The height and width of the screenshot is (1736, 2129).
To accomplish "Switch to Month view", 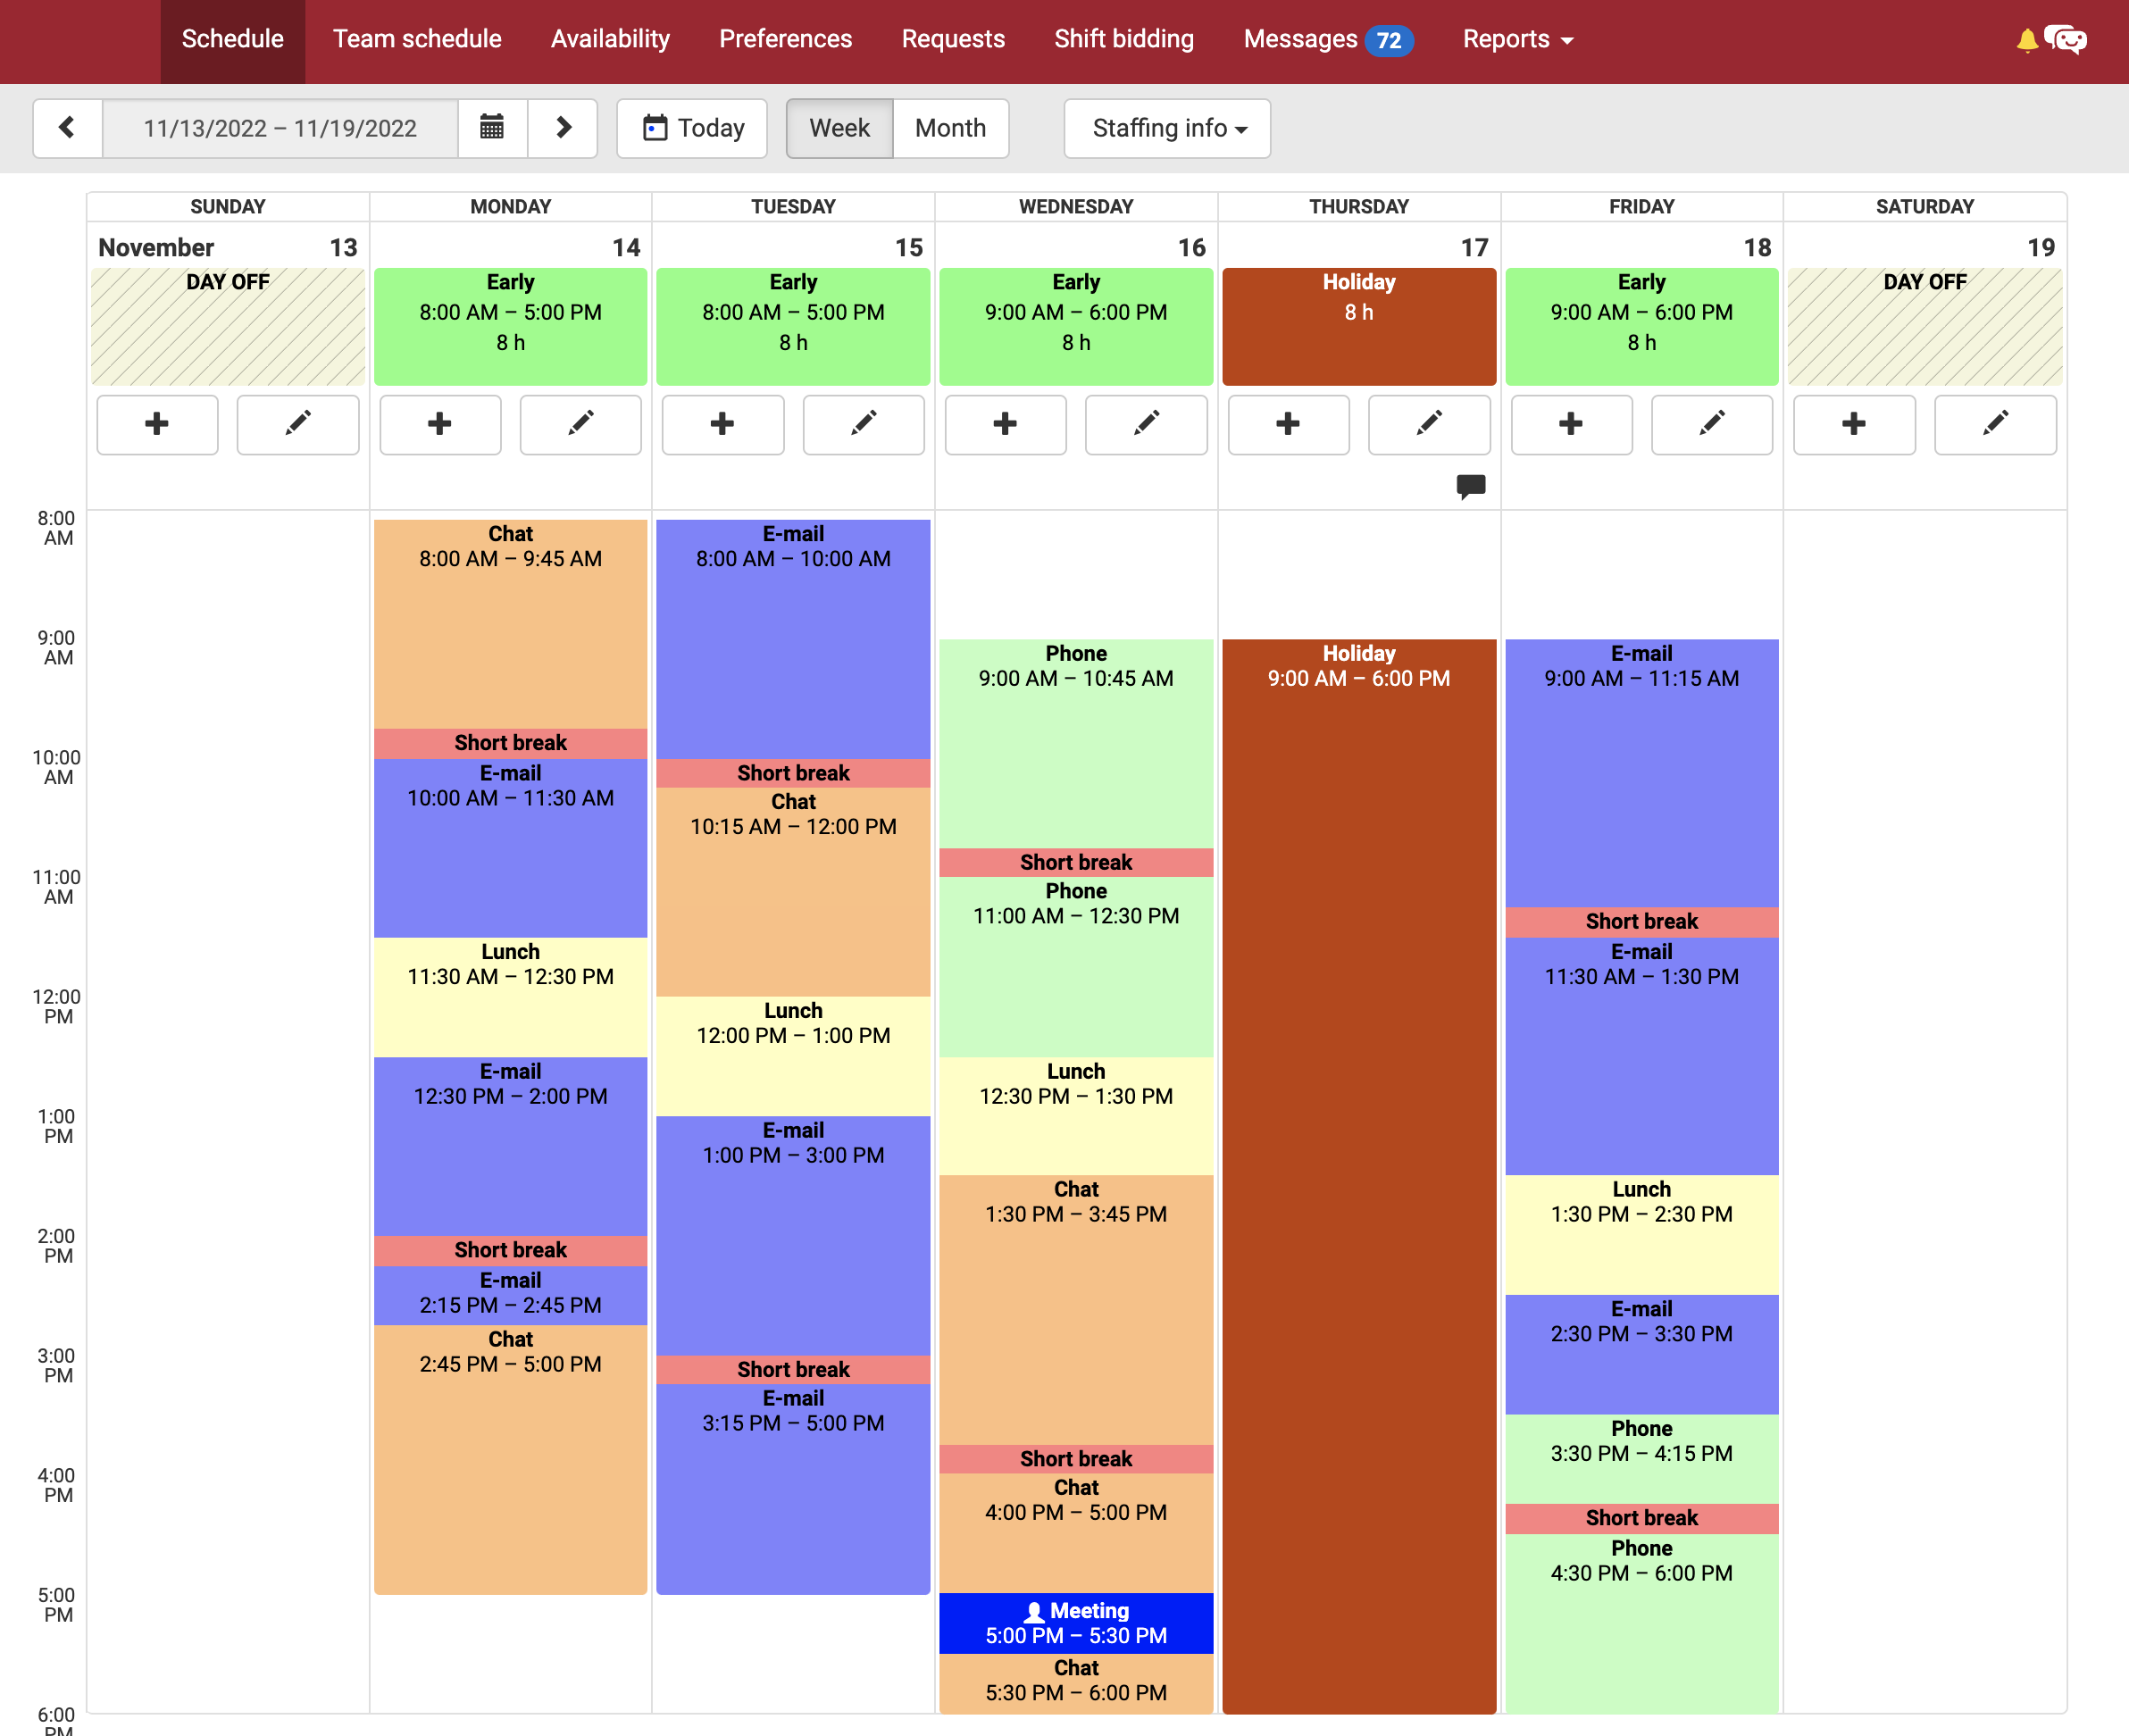I will click(950, 128).
